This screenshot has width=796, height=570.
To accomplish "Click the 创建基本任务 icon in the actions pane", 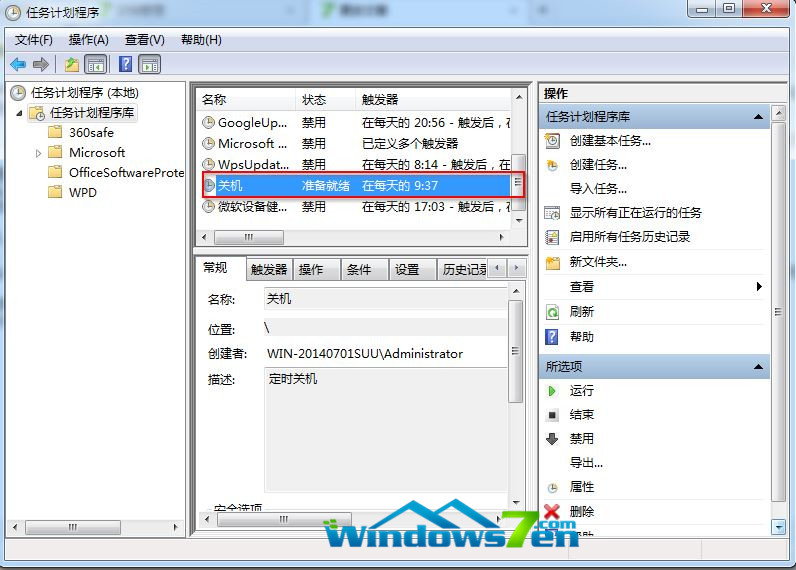I will pos(552,141).
